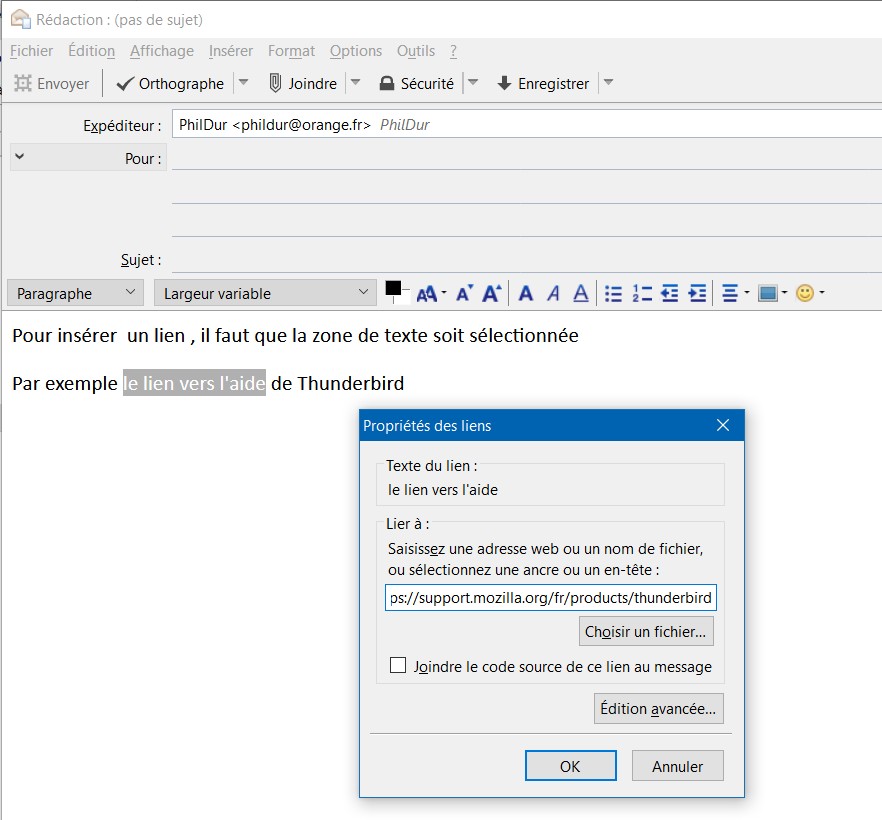882x820 pixels.
Task: Click the black text color swatch
Action: click(393, 290)
